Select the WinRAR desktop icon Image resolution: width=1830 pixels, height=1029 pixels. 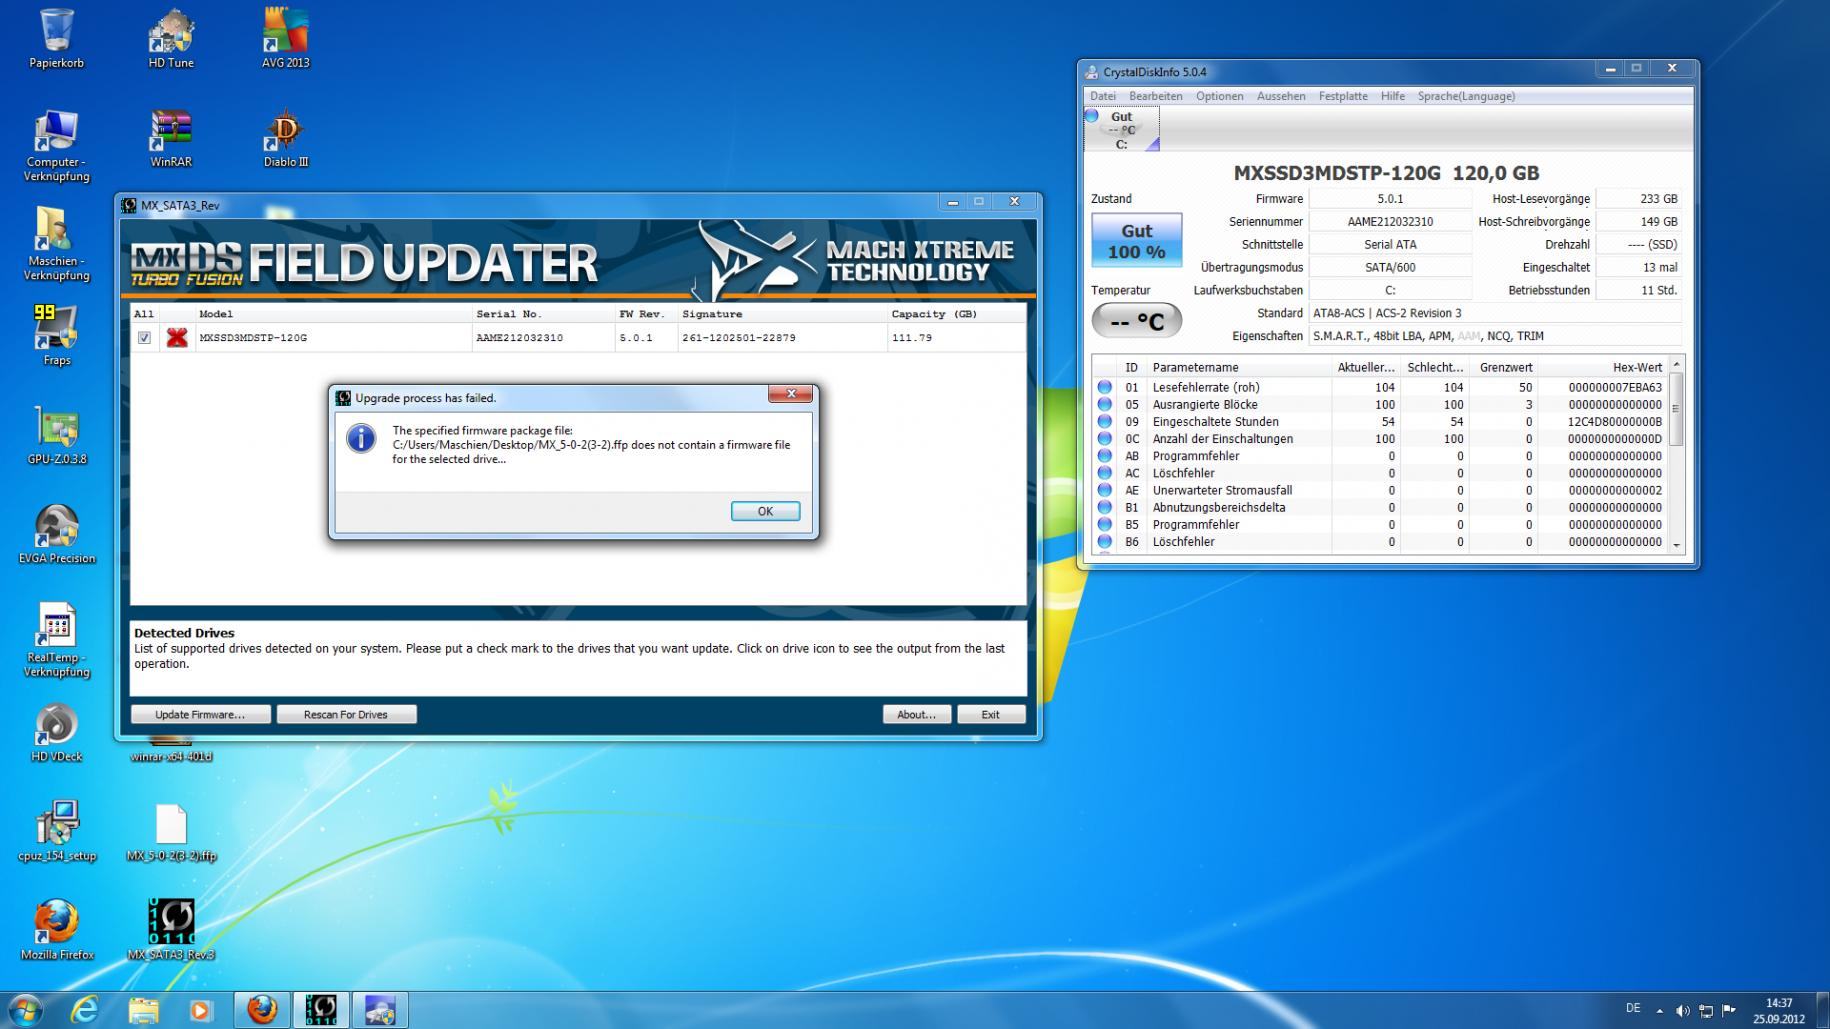pyautogui.click(x=171, y=138)
